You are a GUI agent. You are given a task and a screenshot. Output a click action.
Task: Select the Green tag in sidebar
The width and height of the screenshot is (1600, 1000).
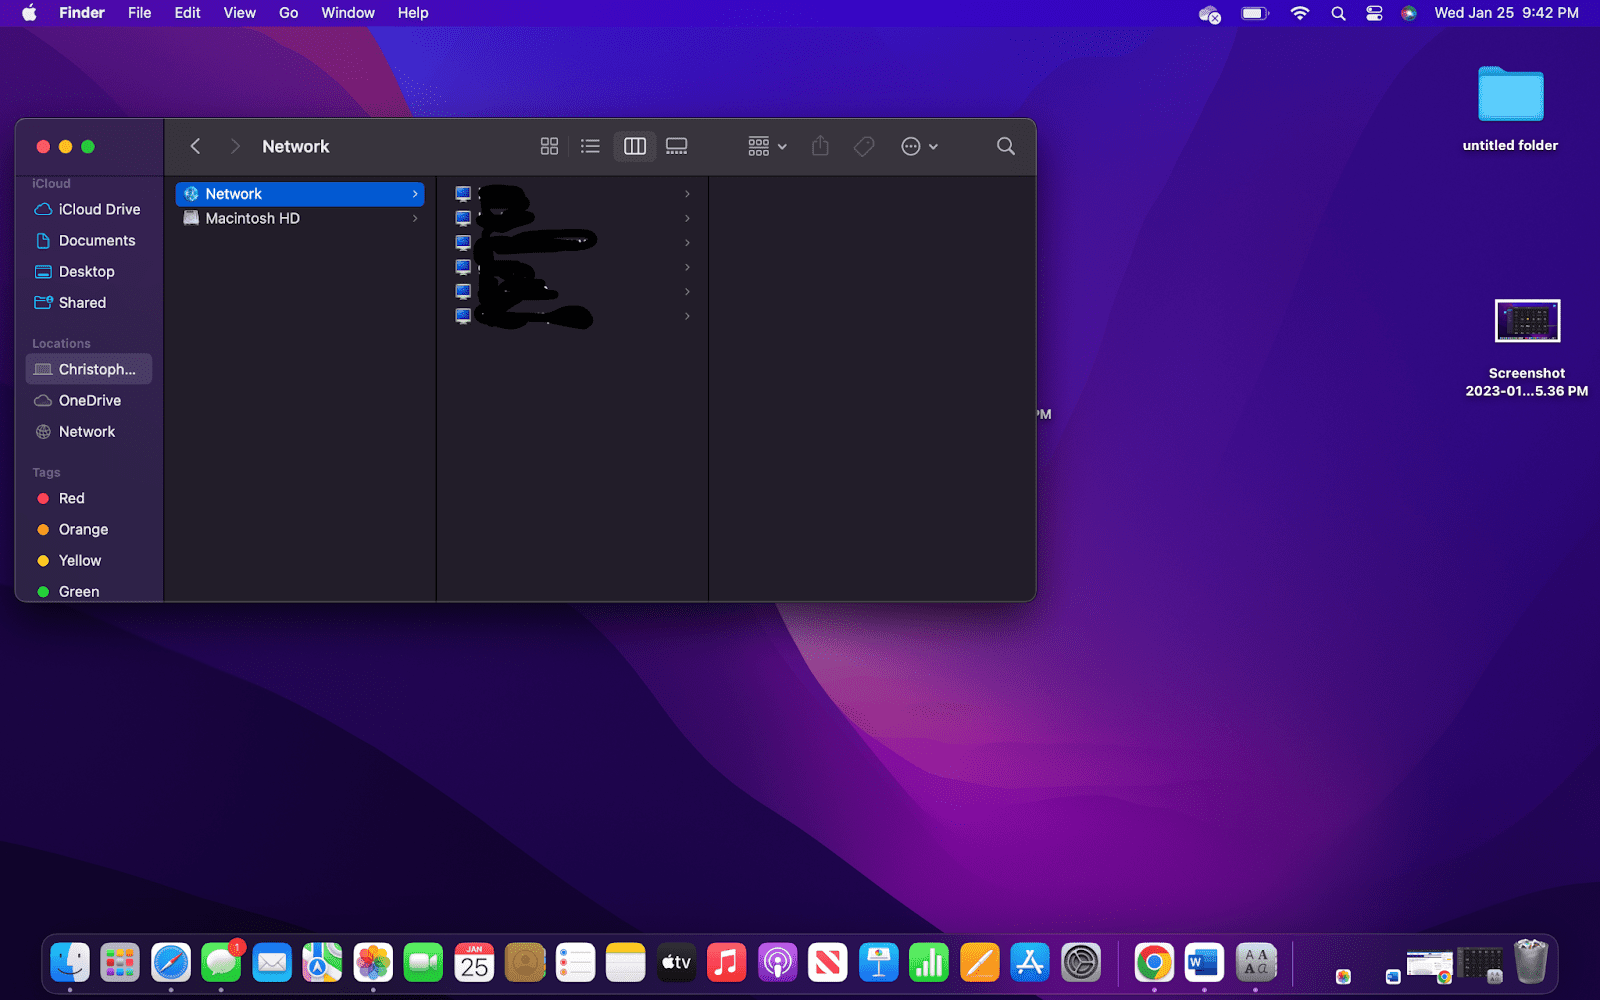(x=88, y=591)
